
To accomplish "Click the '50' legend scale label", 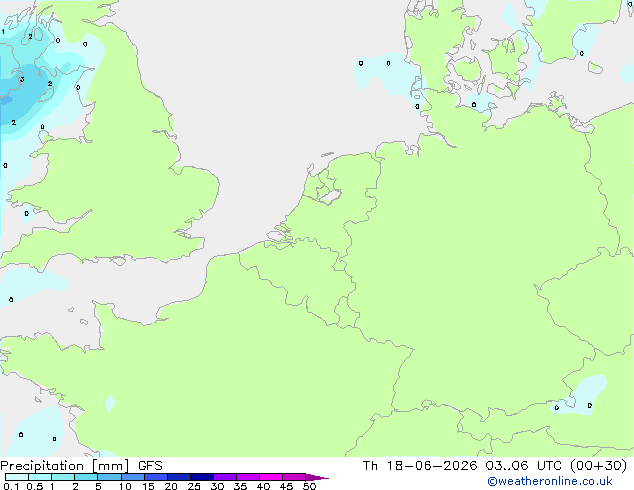I will coord(309,486).
